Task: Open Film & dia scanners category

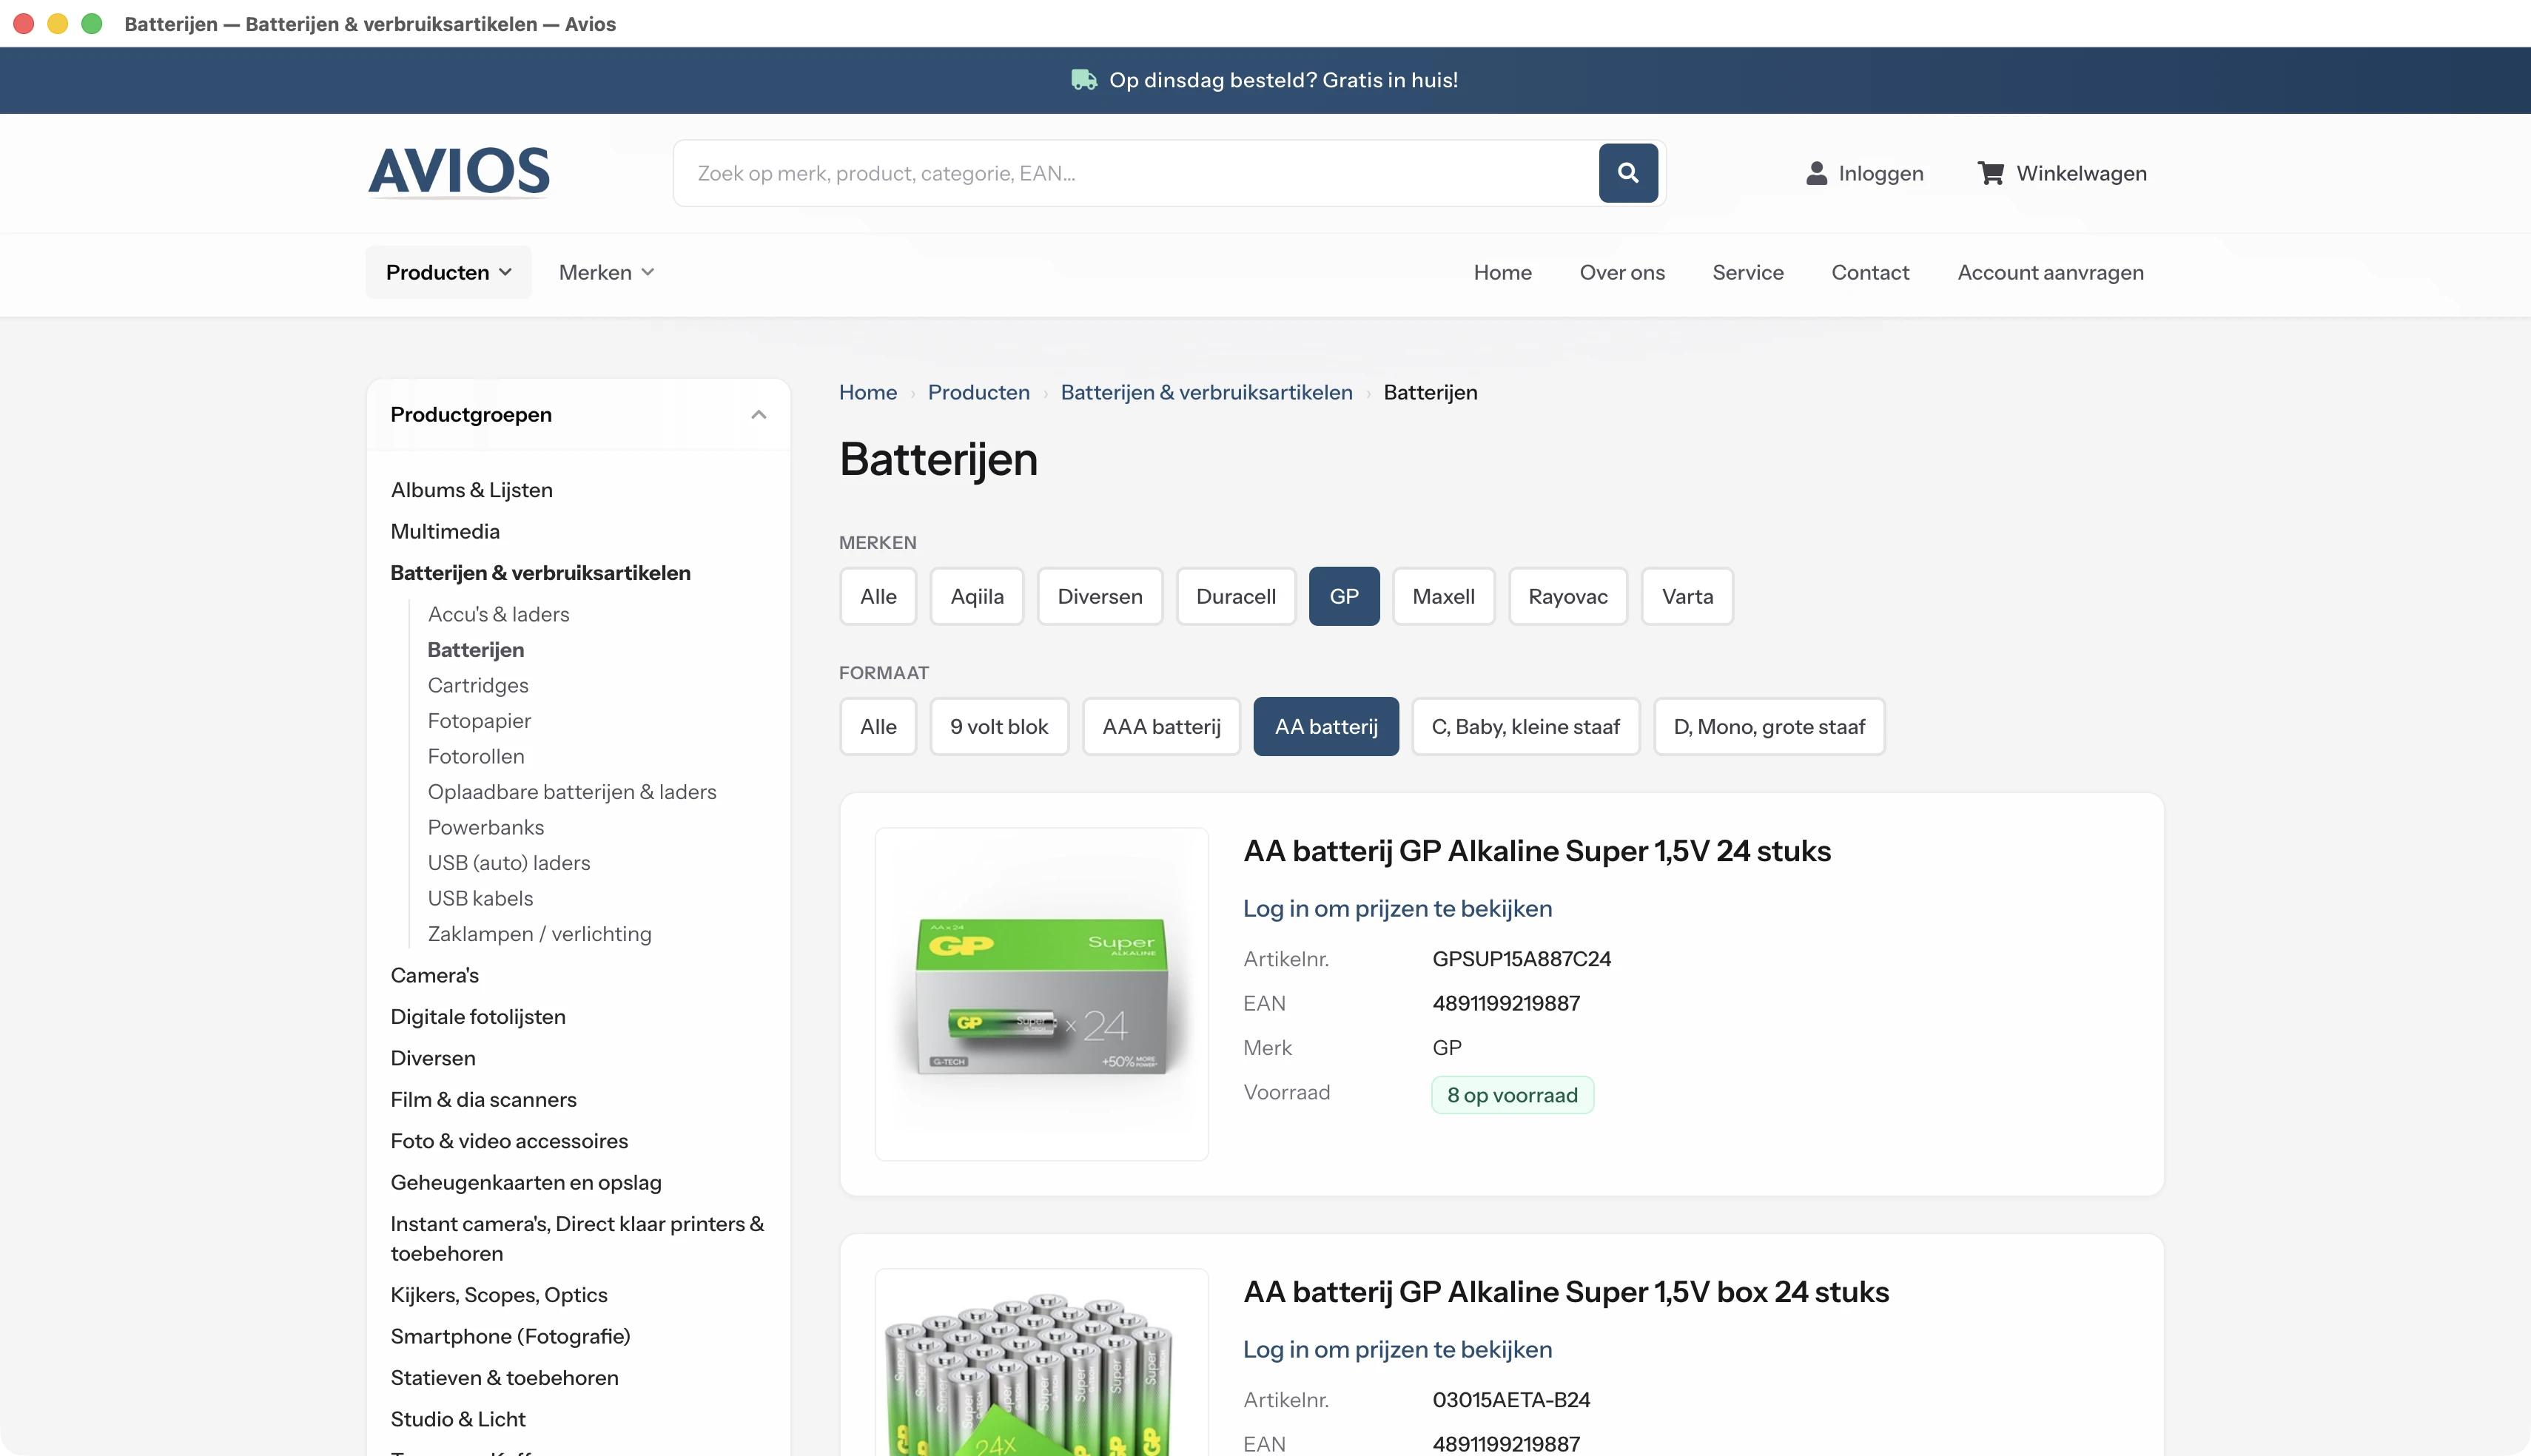Action: (x=484, y=1100)
